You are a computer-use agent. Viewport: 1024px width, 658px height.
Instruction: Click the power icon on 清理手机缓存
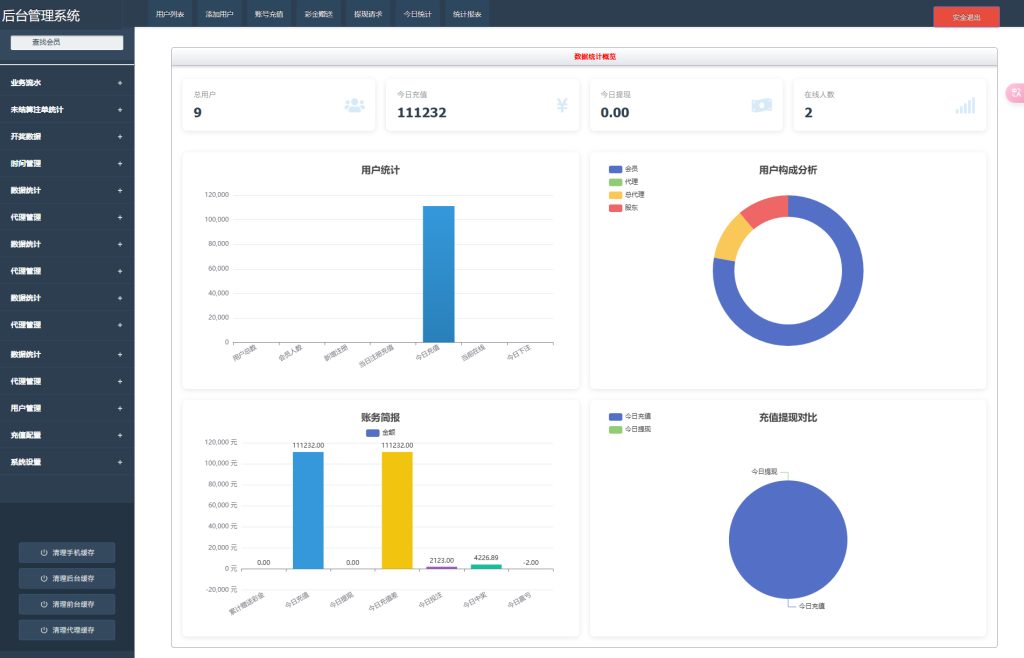44,553
